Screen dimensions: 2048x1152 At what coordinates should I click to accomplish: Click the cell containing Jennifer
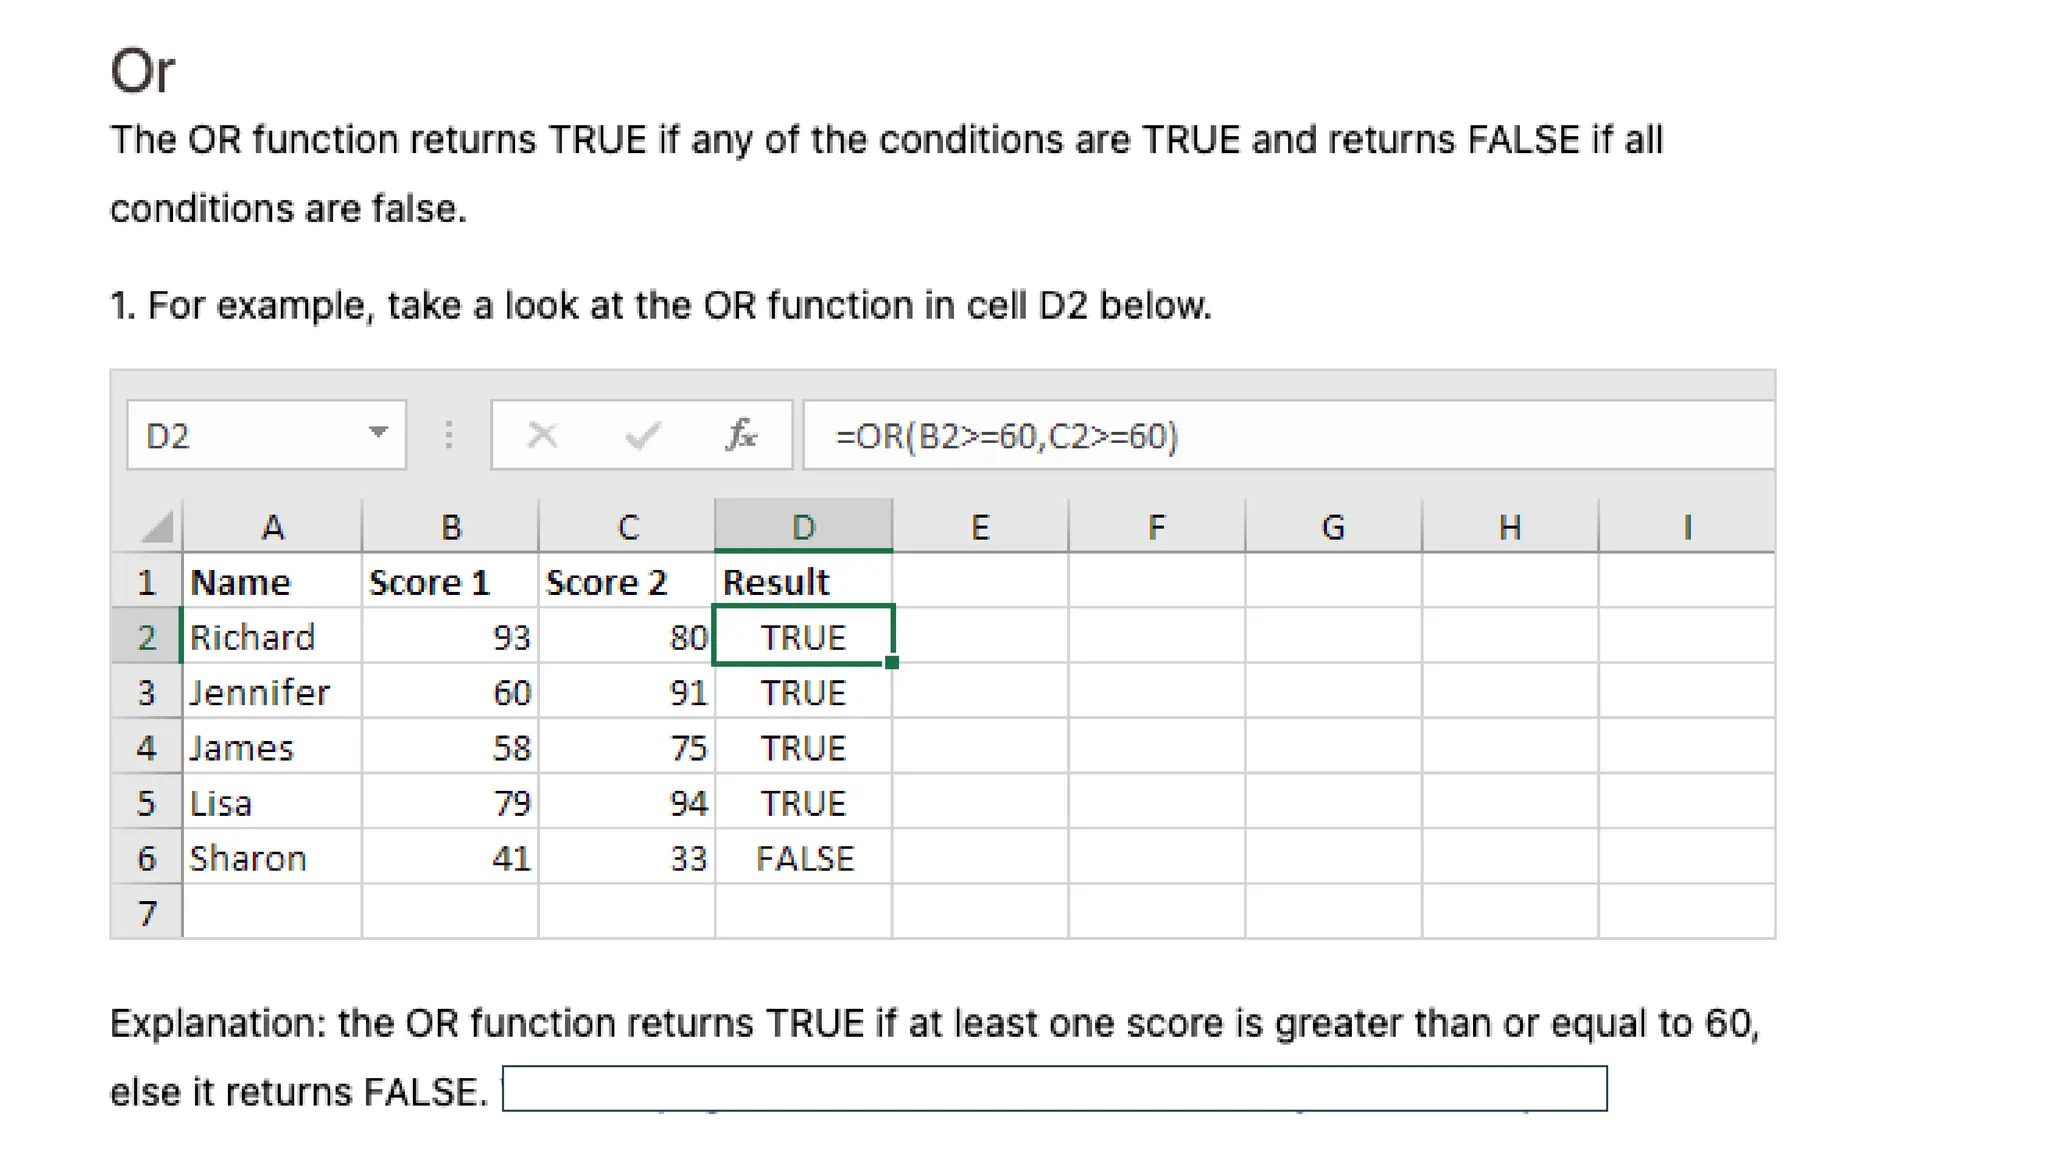[x=272, y=692]
